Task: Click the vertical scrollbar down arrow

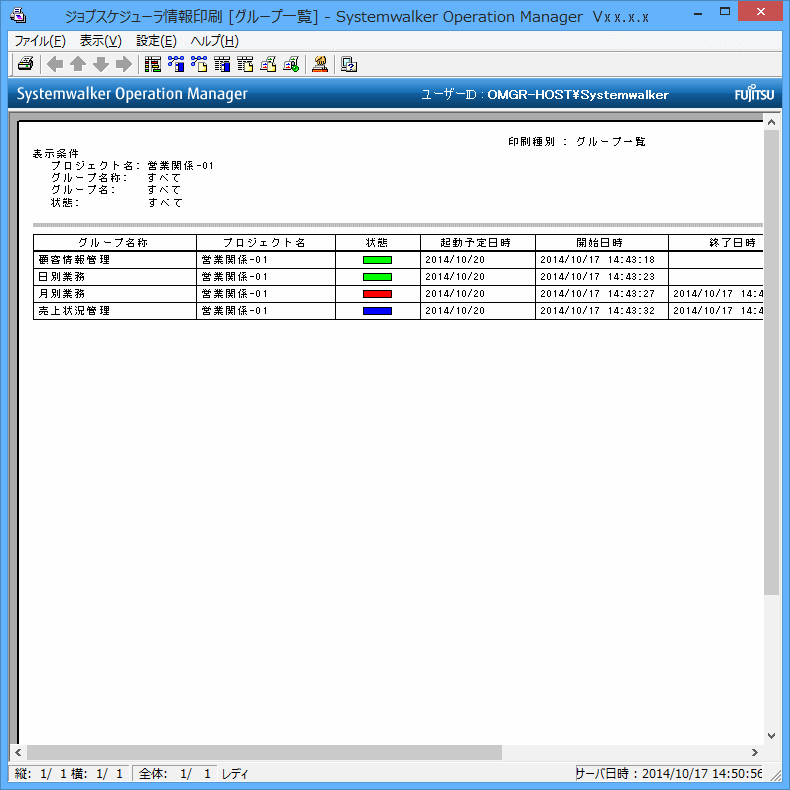Action: (771, 736)
